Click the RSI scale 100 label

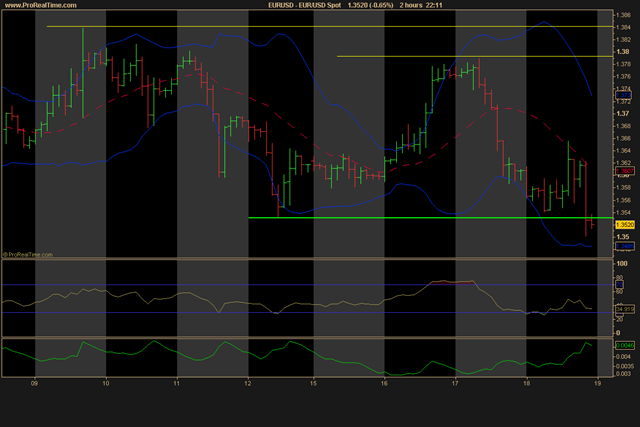pyautogui.click(x=622, y=264)
